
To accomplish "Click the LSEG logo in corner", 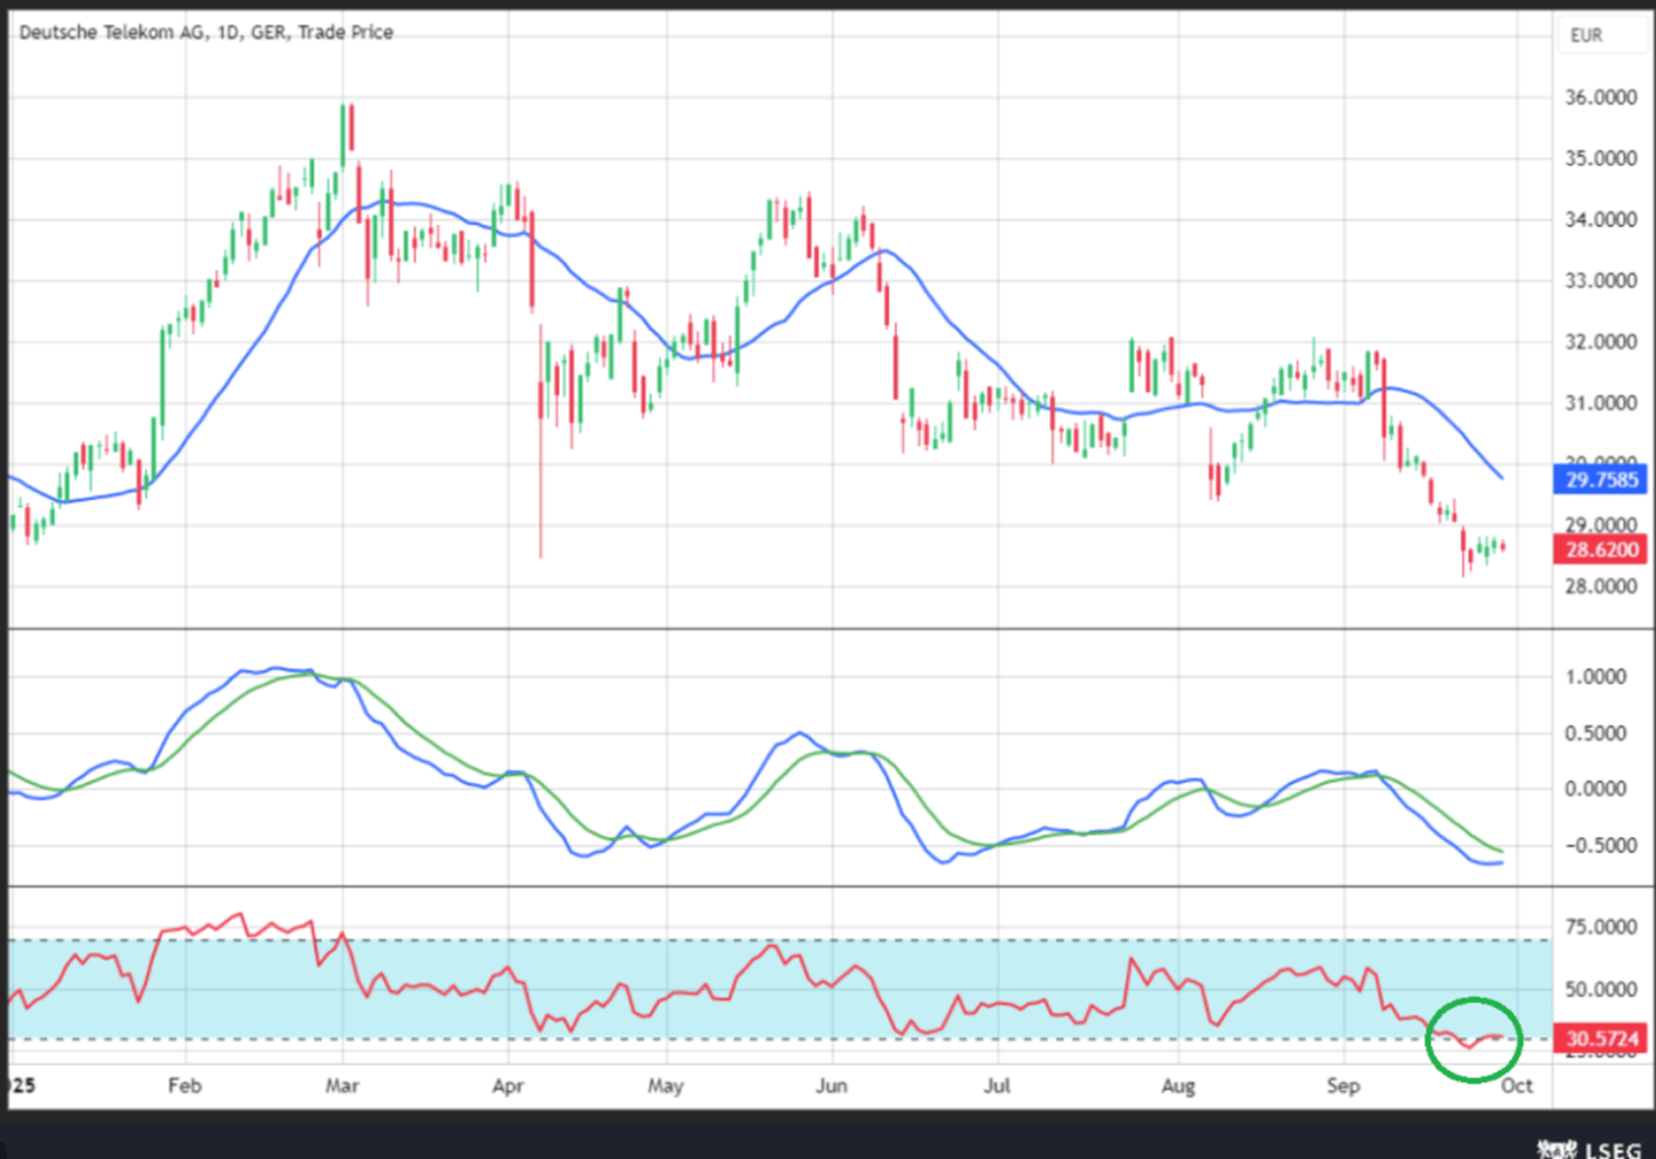I will point(1591,1149).
